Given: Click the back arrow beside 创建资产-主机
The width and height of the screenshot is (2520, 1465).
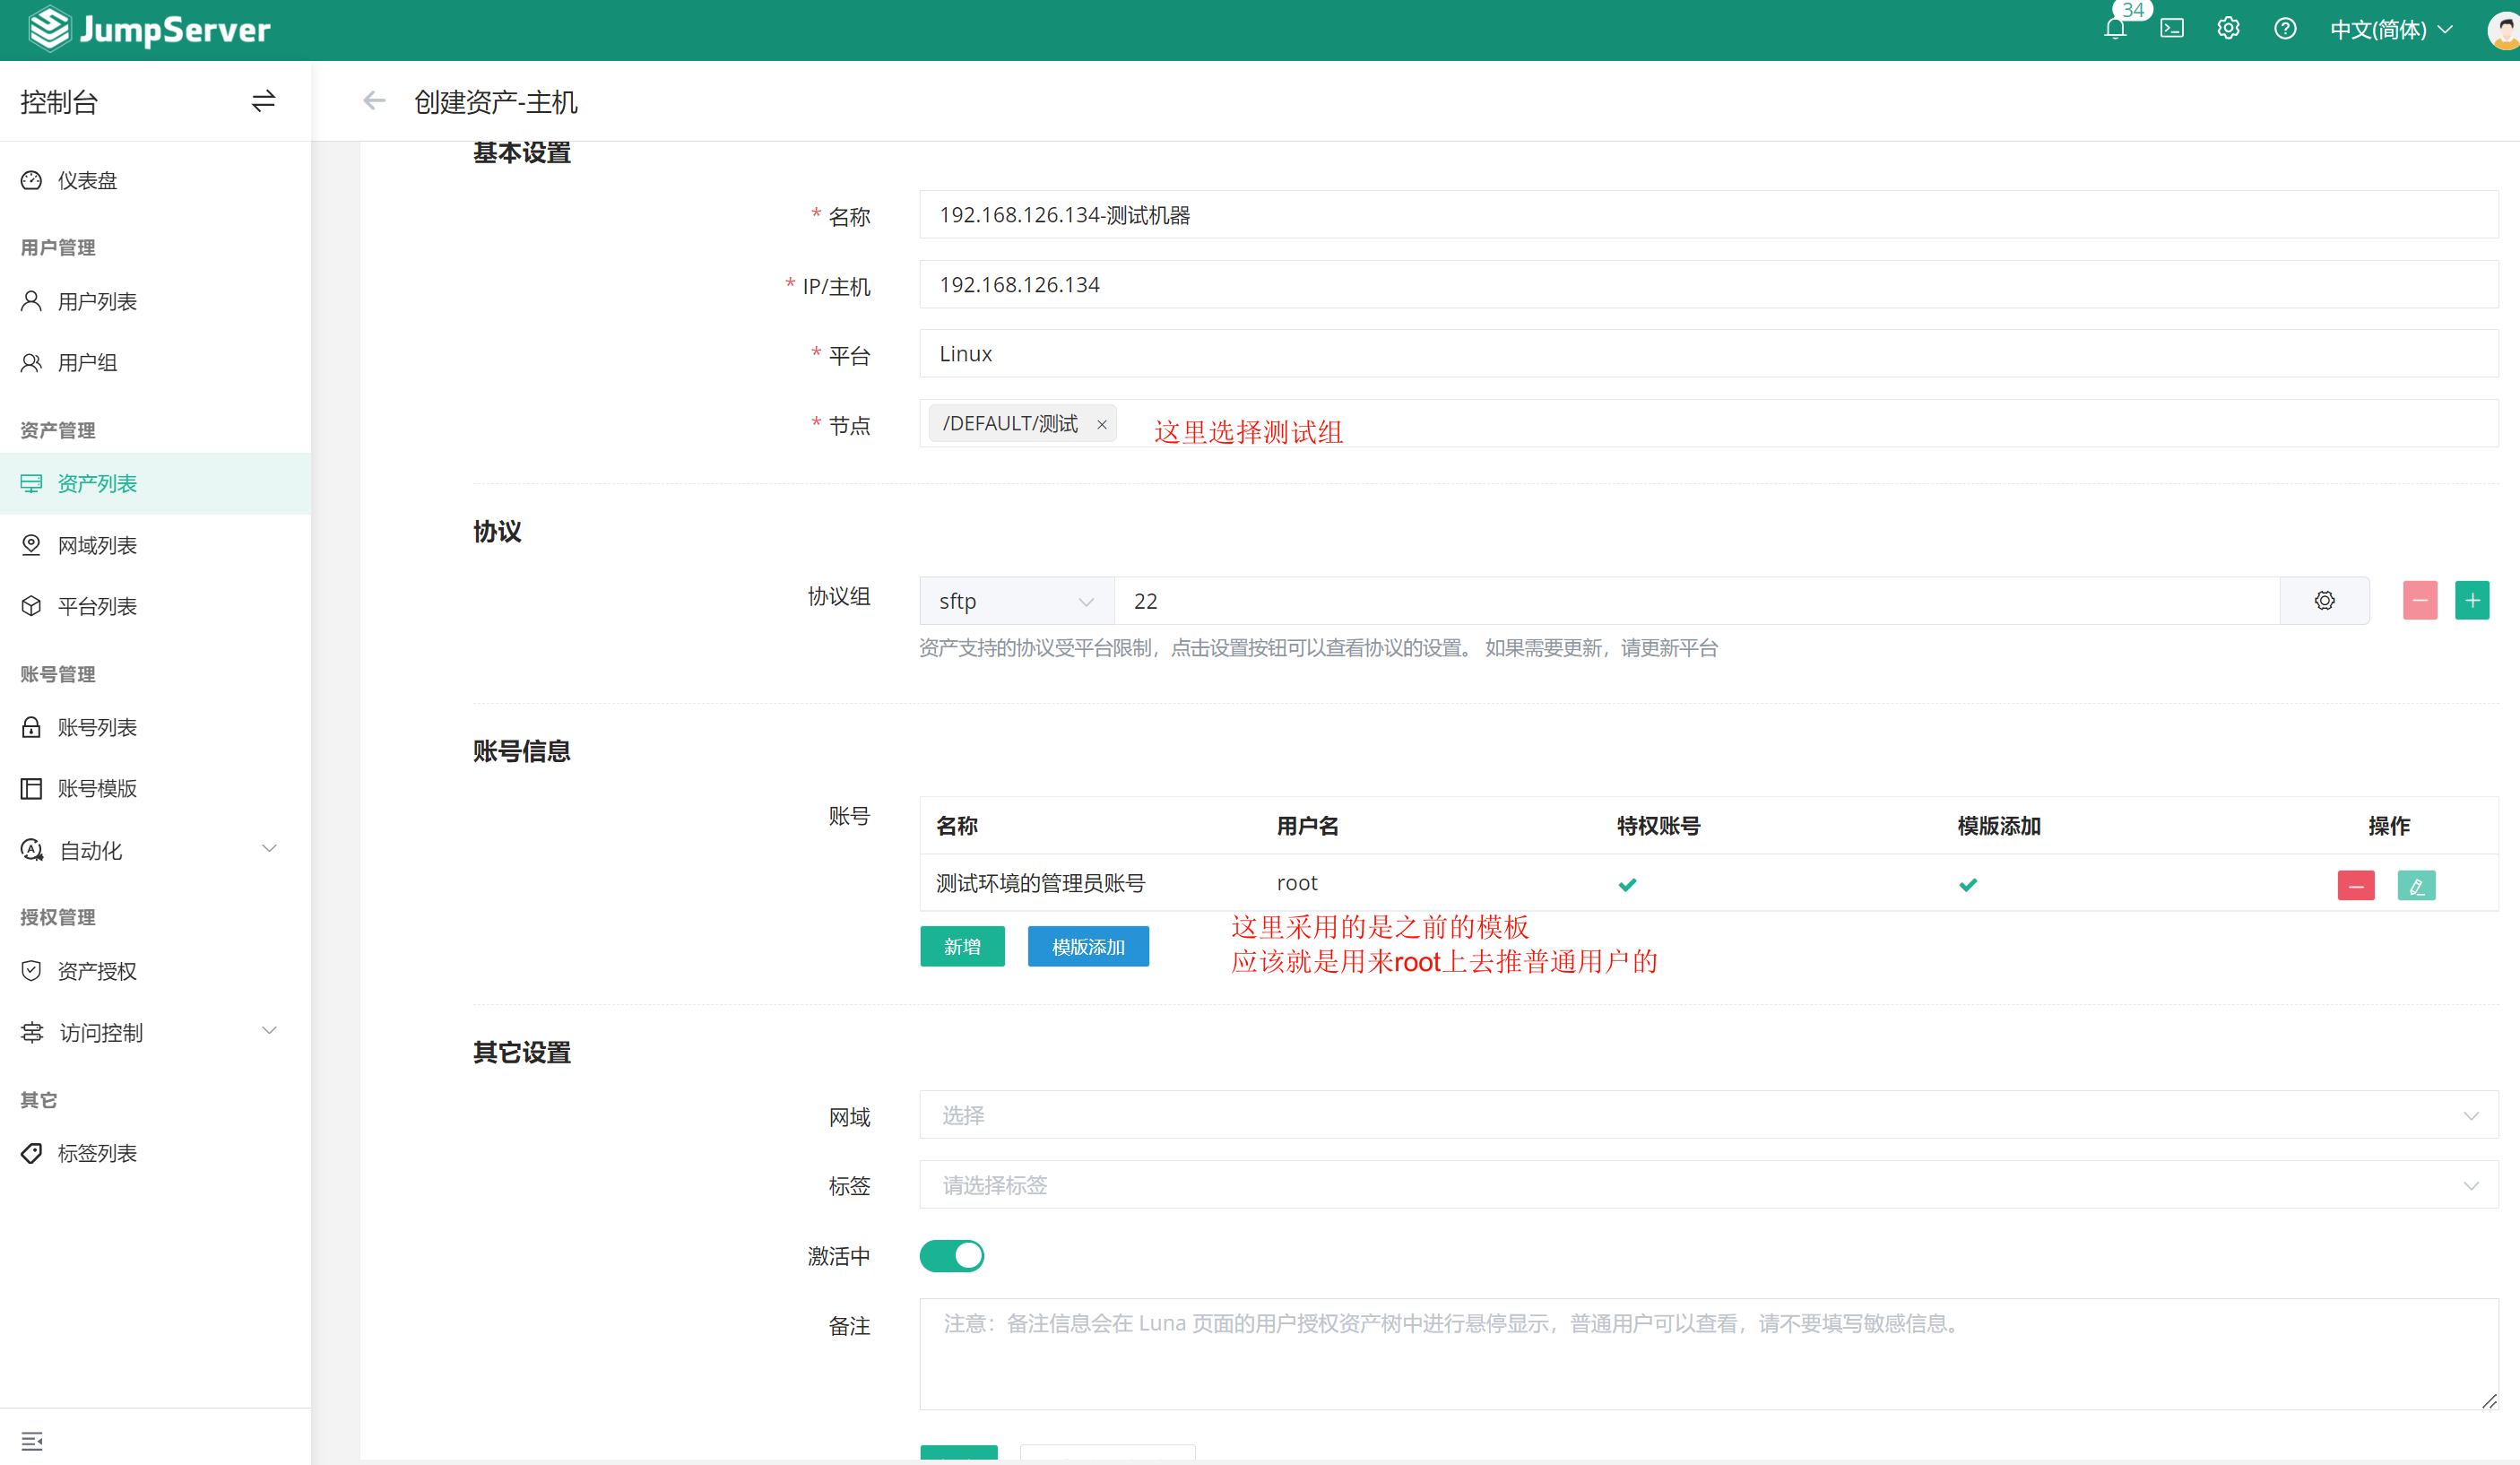Looking at the screenshot, I should (x=374, y=101).
